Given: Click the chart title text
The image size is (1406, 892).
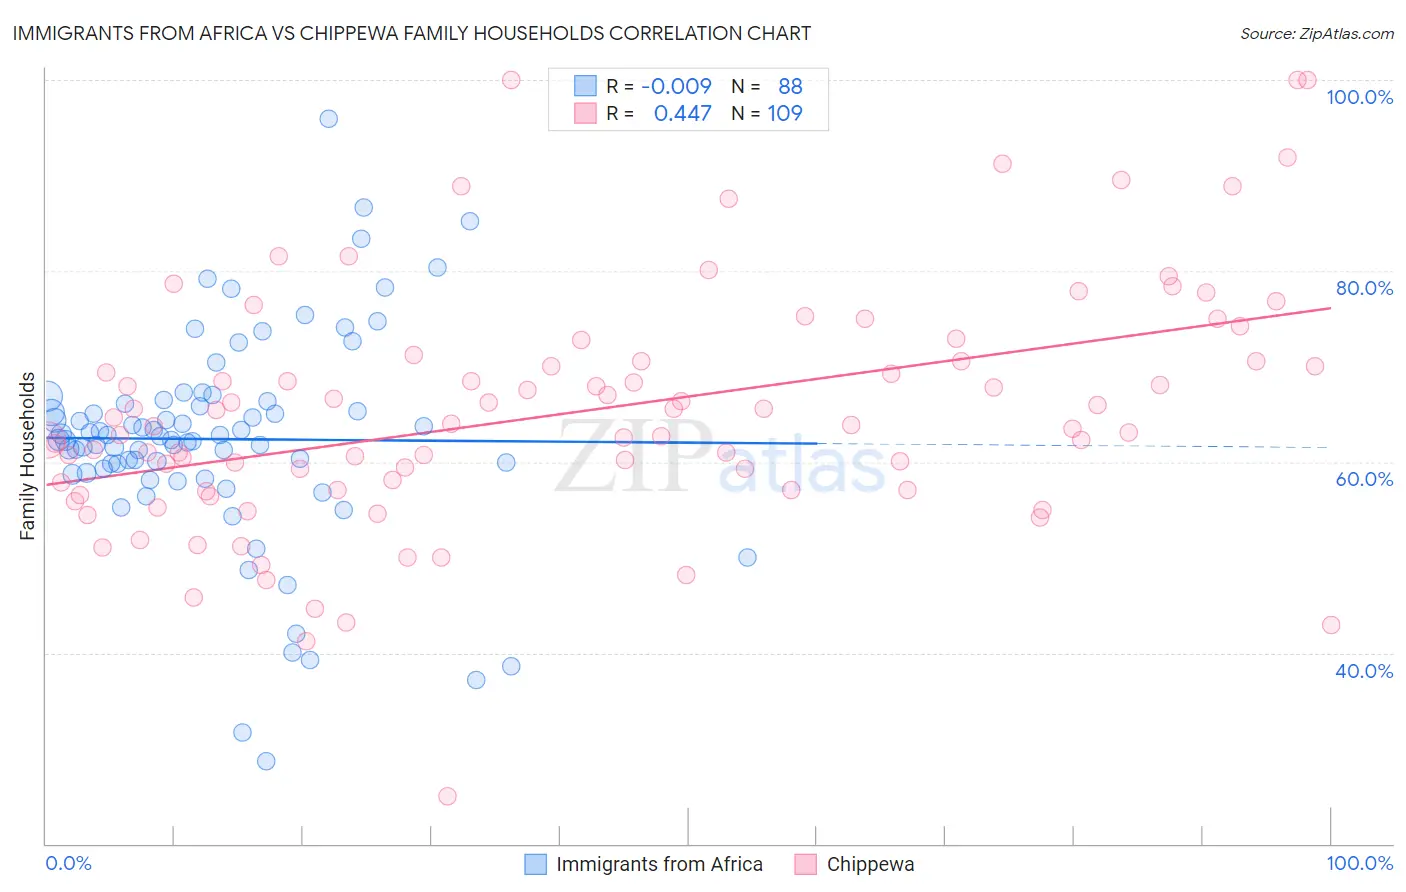Looking at the screenshot, I should click(412, 33).
